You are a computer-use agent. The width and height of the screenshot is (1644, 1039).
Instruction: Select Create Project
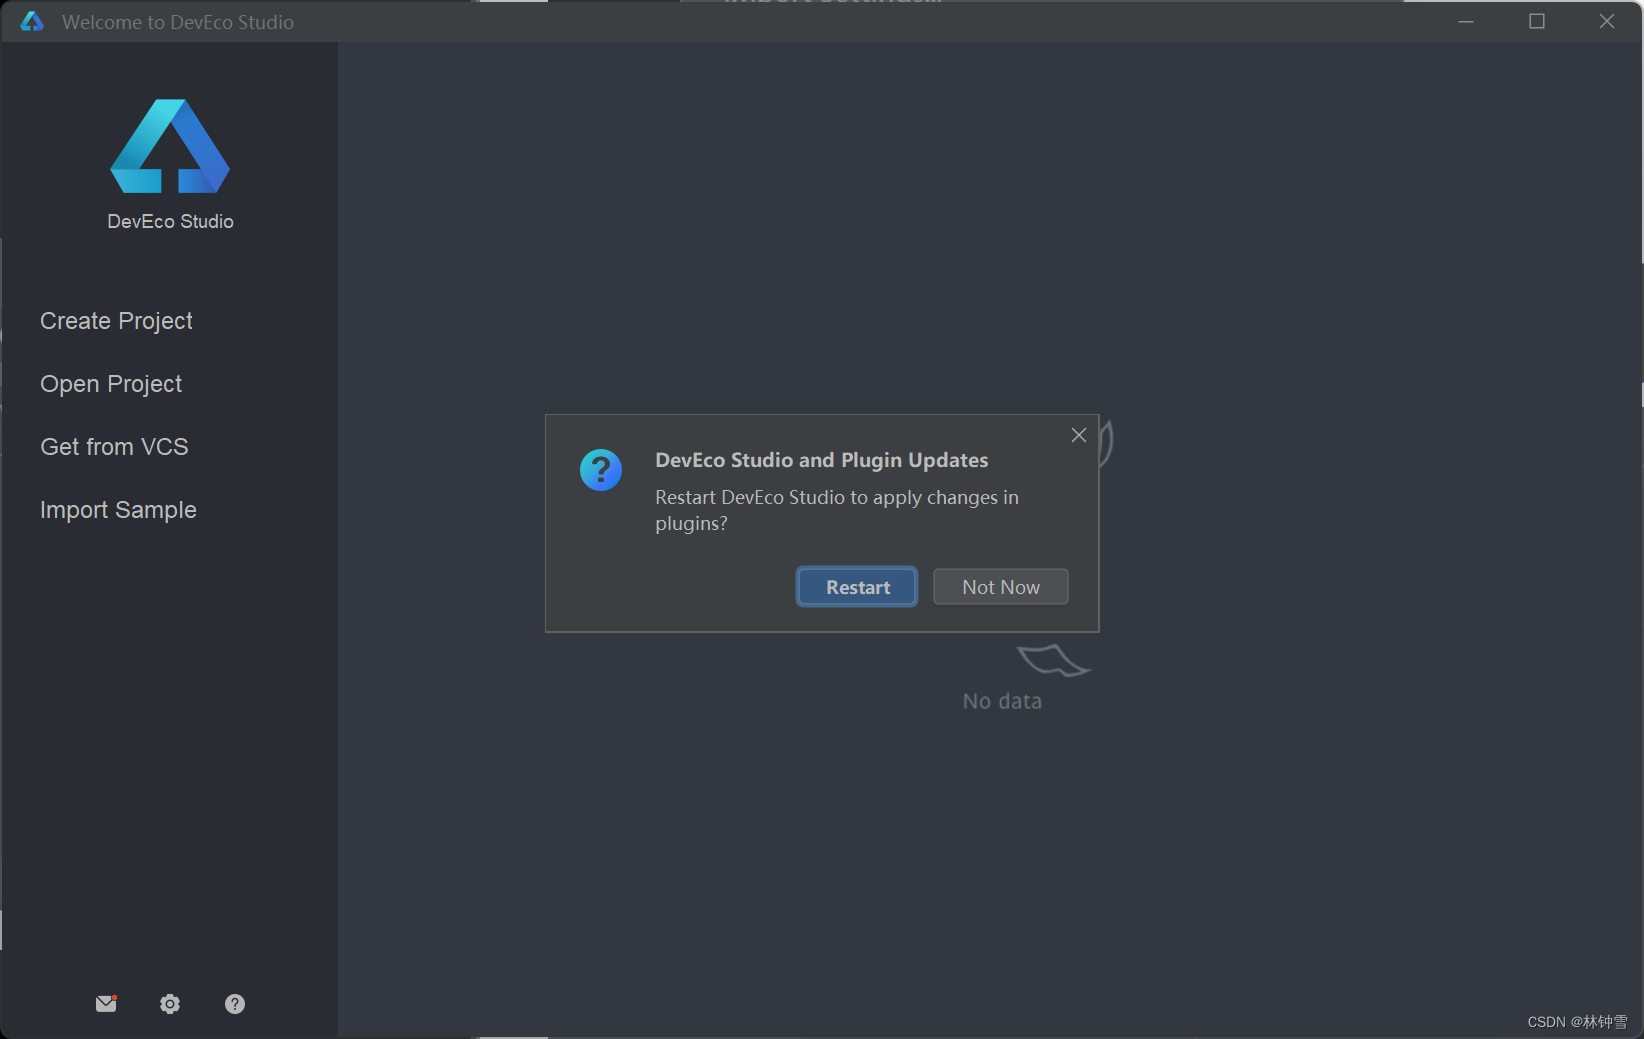[116, 321]
